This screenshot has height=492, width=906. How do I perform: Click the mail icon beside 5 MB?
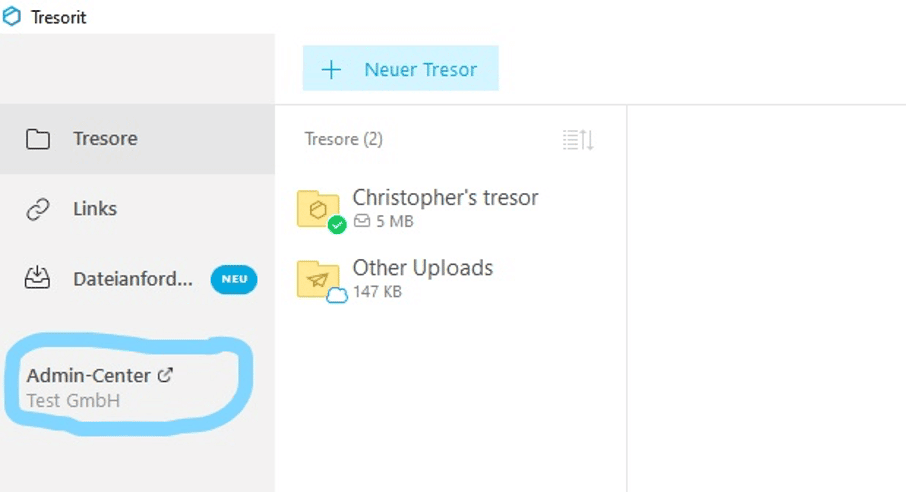(x=362, y=221)
